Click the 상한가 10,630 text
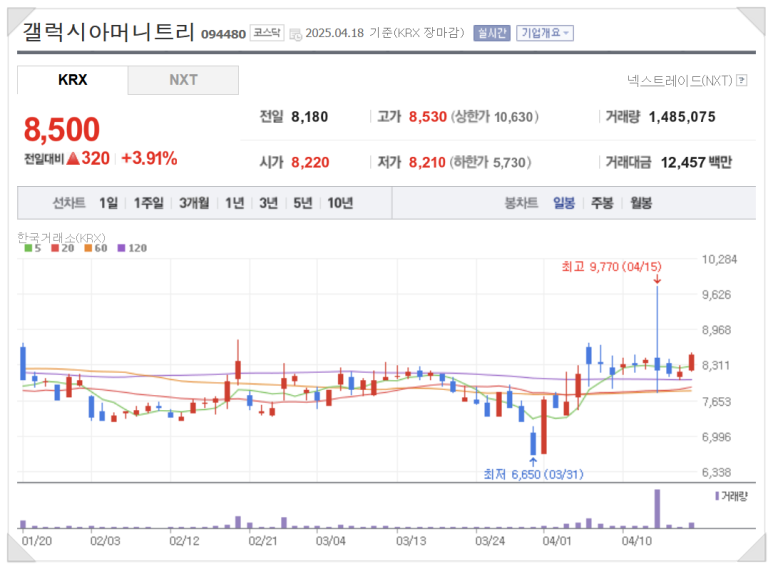The height and width of the screenshot is (569, 773). pyautogui.click(x=494, y=117)
